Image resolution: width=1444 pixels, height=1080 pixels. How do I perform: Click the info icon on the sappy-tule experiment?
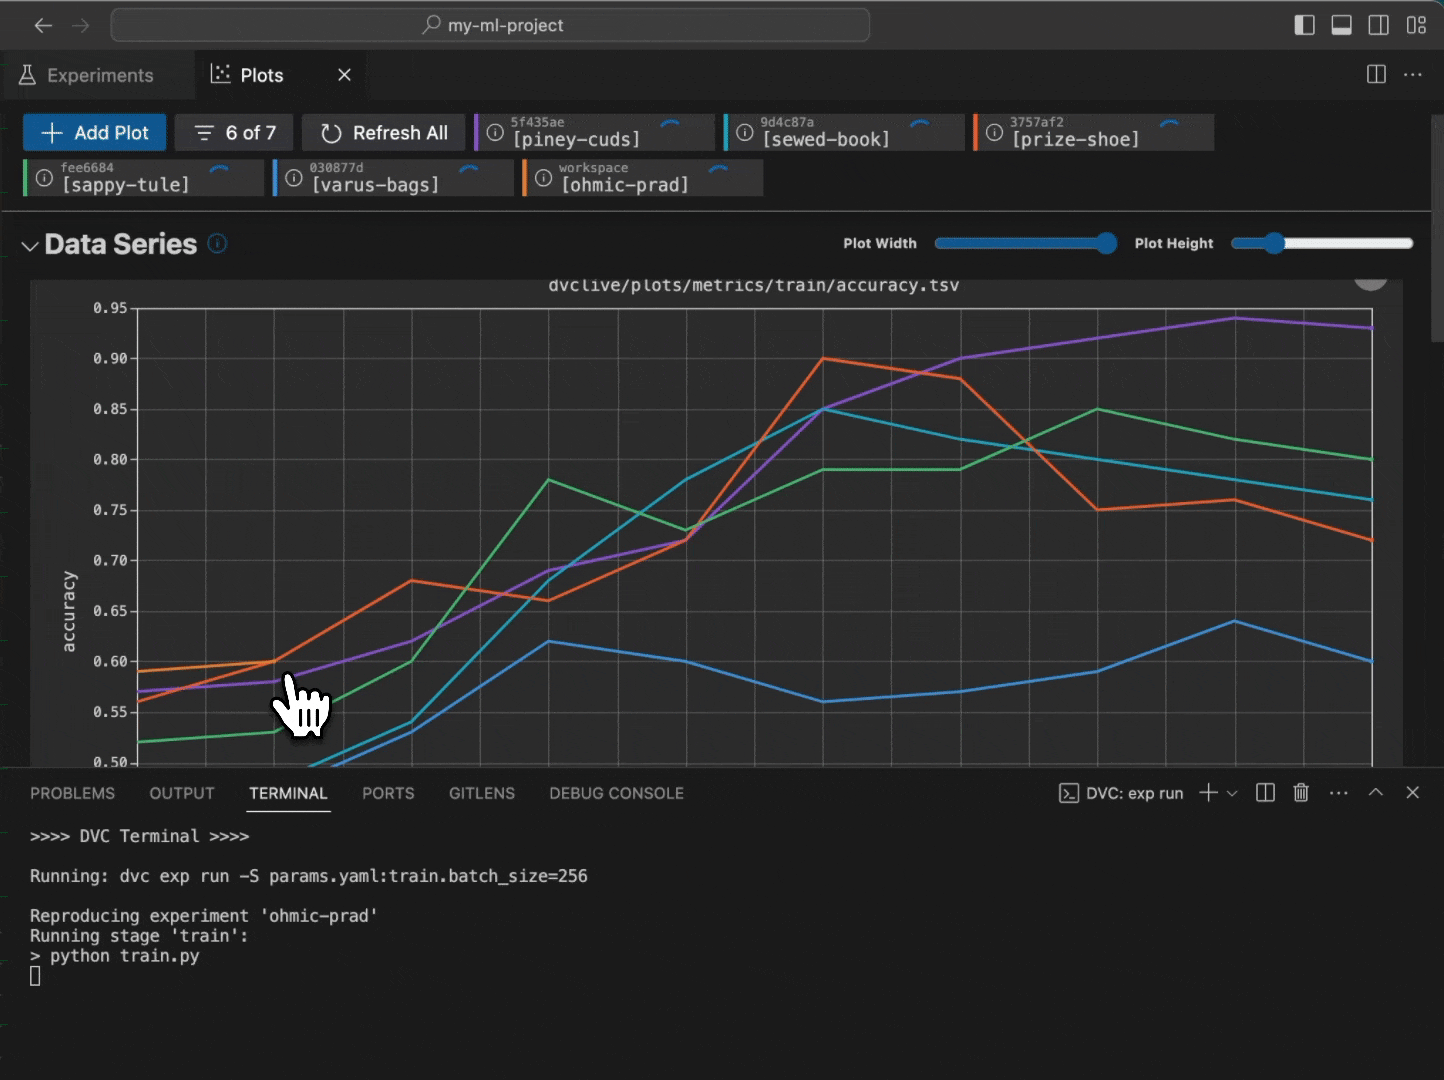click(x=43, y=178)
